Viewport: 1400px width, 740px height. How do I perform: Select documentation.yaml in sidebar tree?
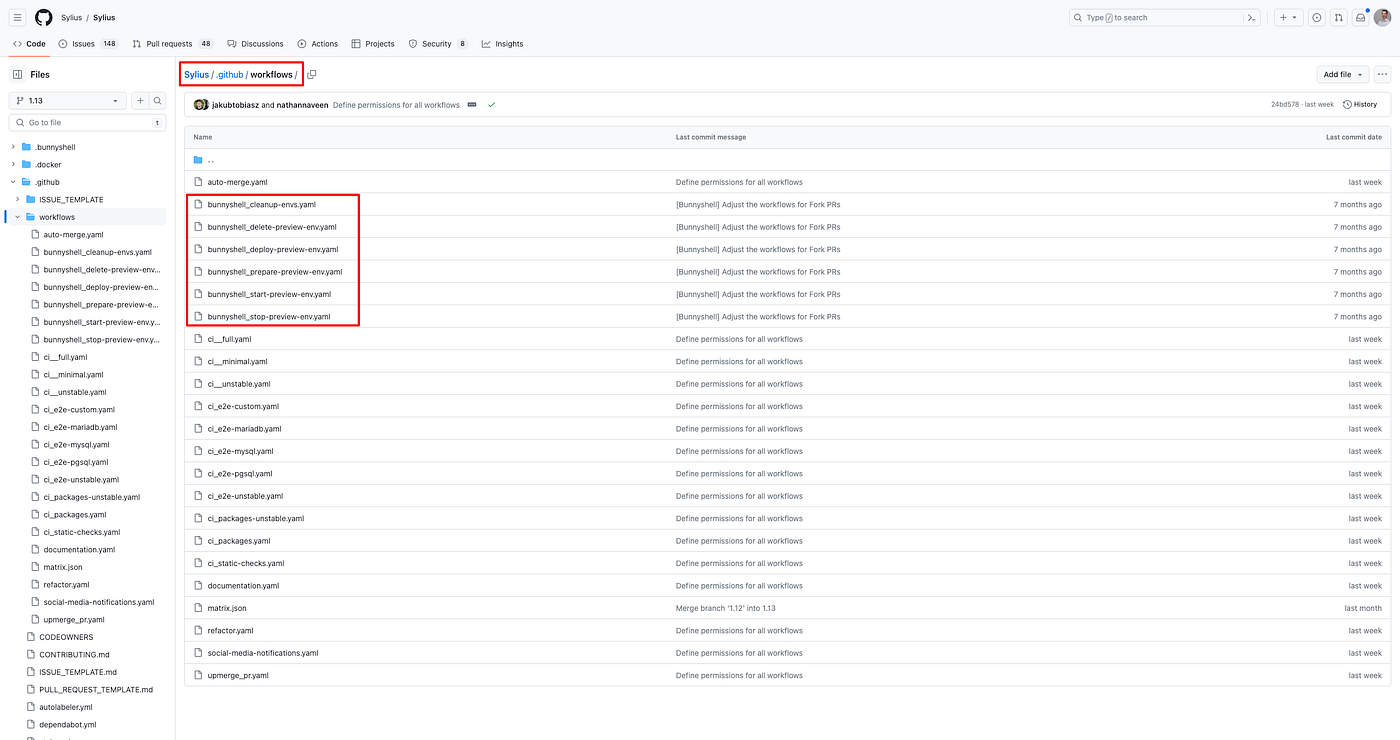79,549
